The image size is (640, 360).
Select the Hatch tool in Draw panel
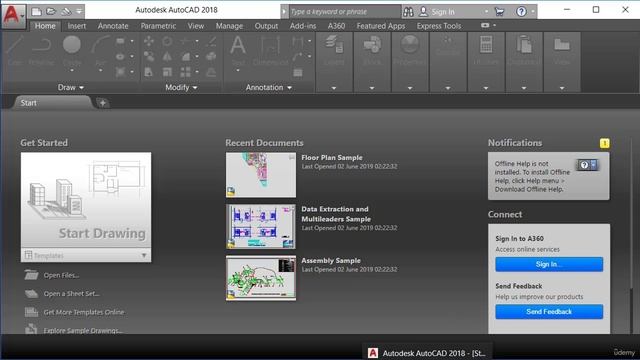coord(120,72)
